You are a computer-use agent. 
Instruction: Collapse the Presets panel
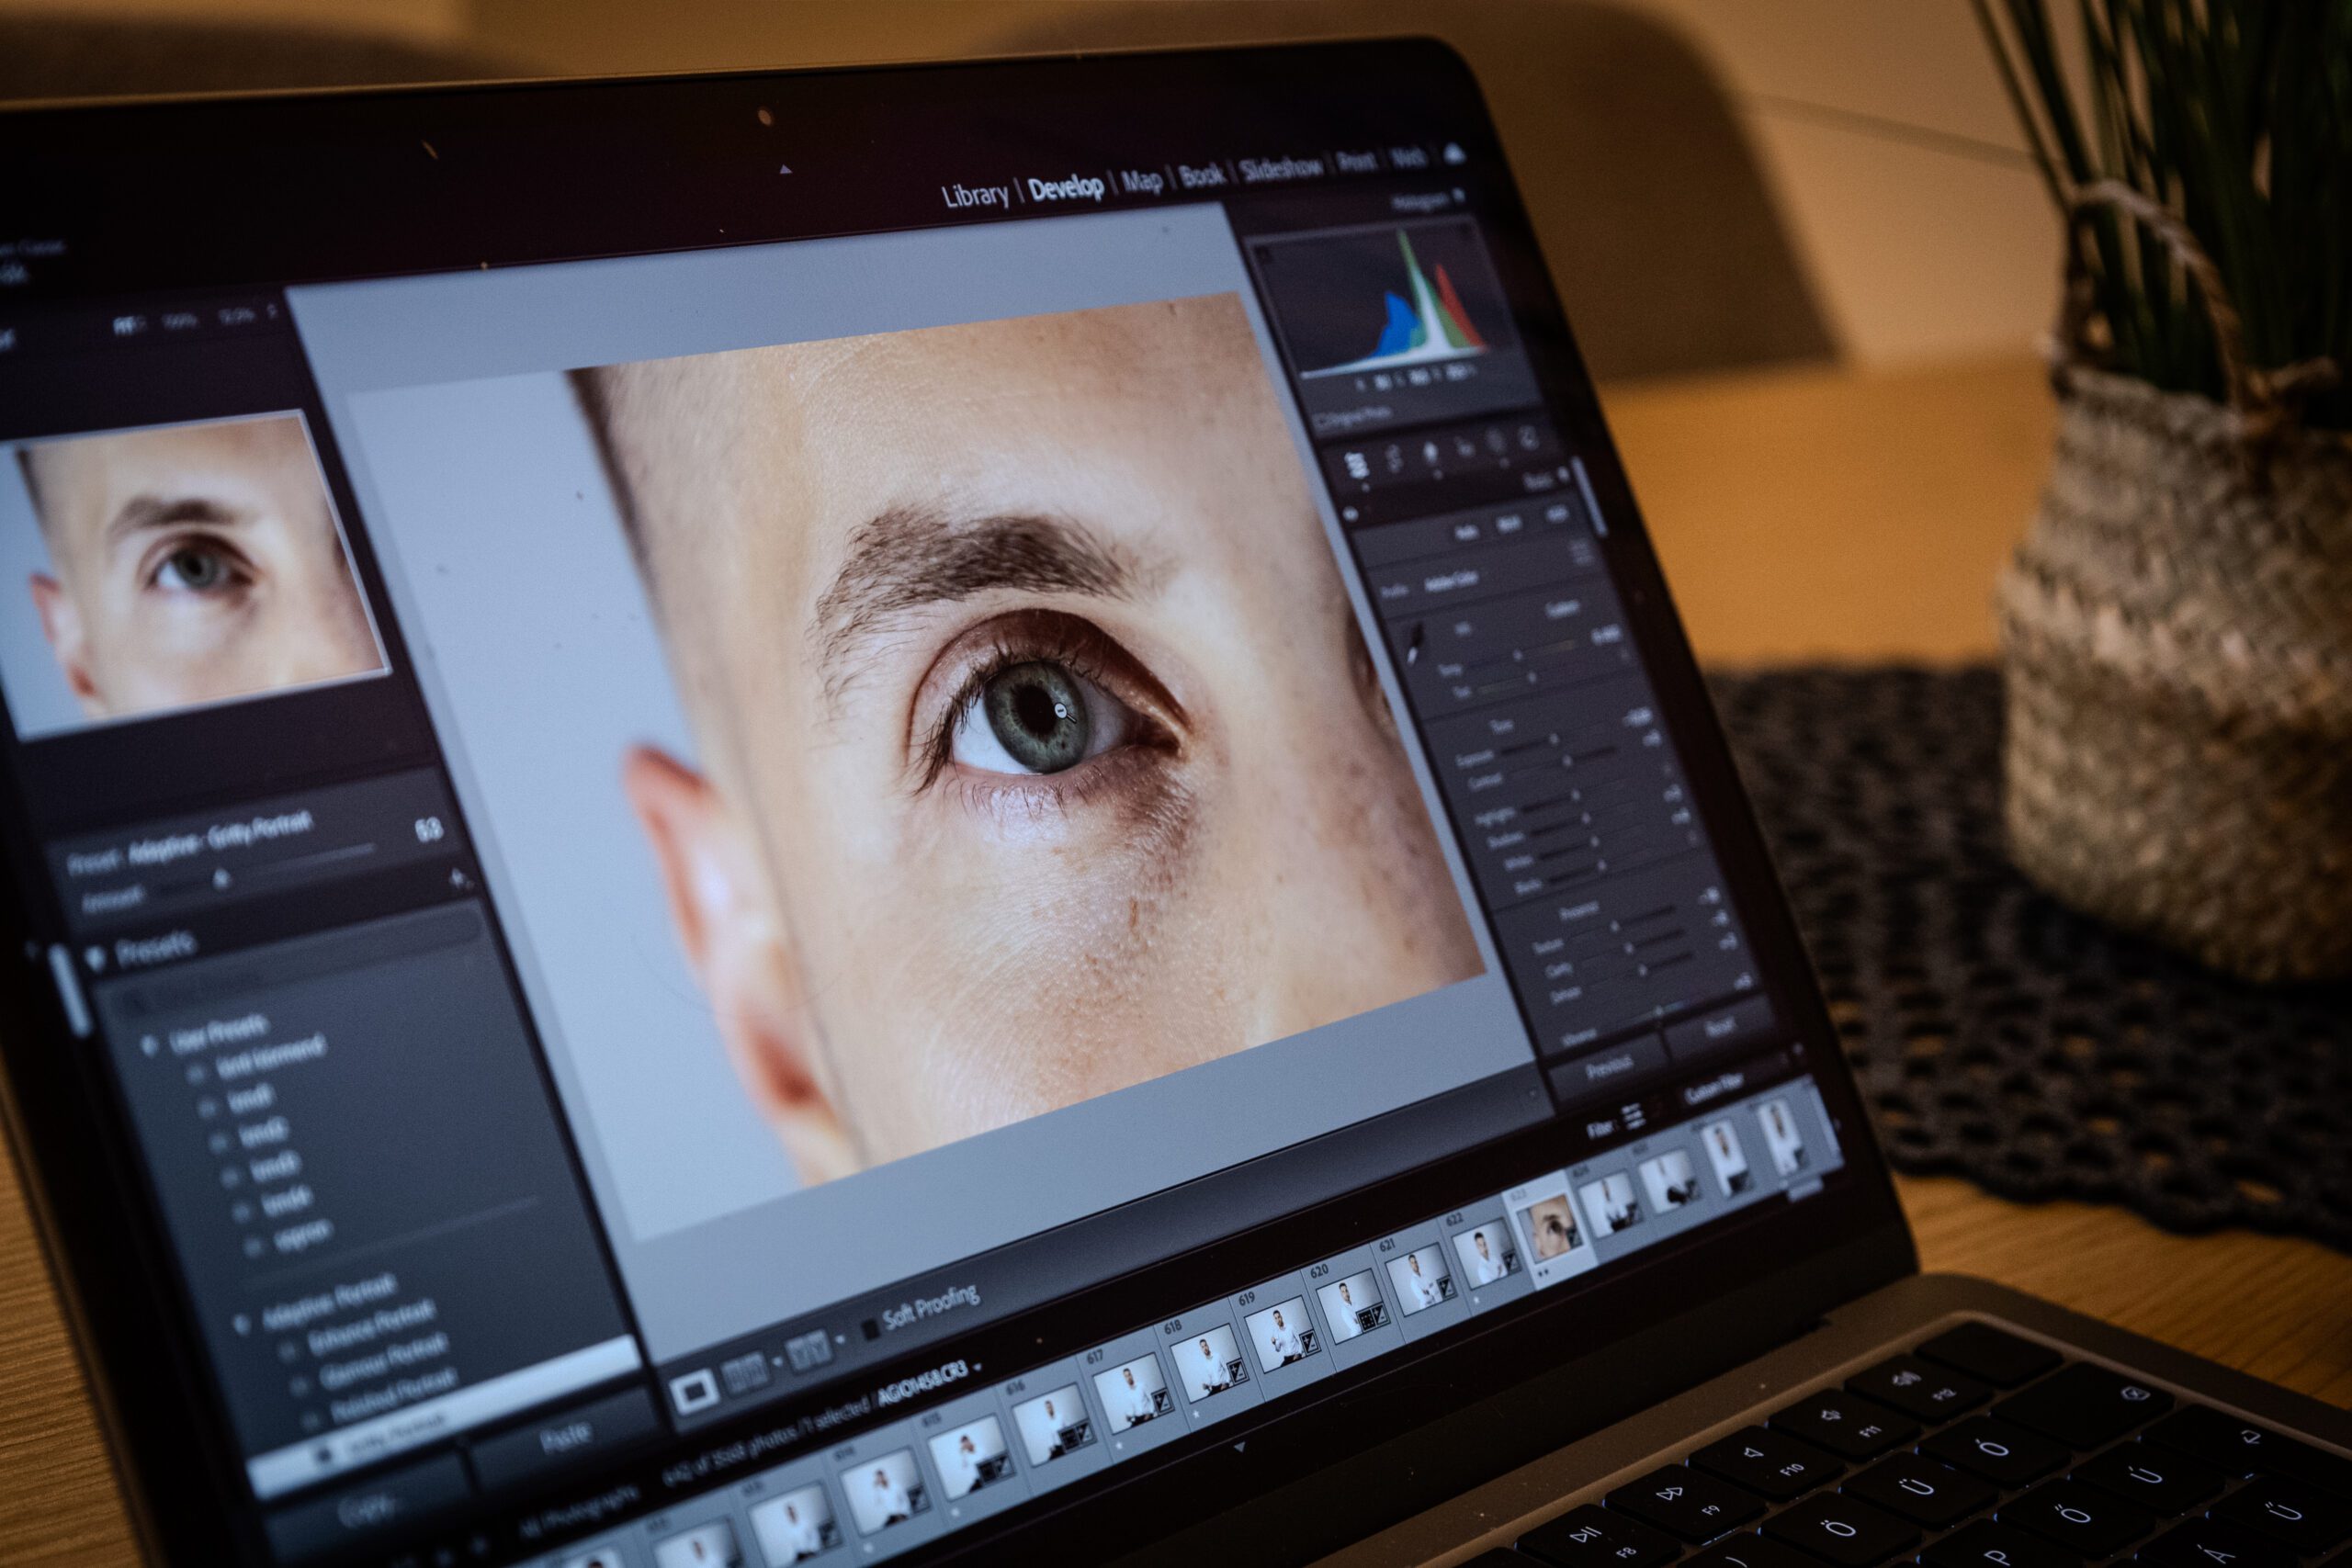[97, 959]
